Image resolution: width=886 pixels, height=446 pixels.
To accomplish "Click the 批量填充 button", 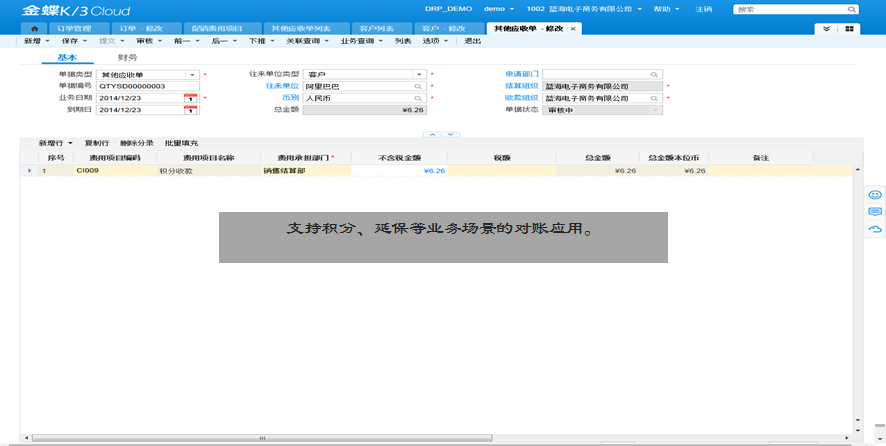I will 181,144.
